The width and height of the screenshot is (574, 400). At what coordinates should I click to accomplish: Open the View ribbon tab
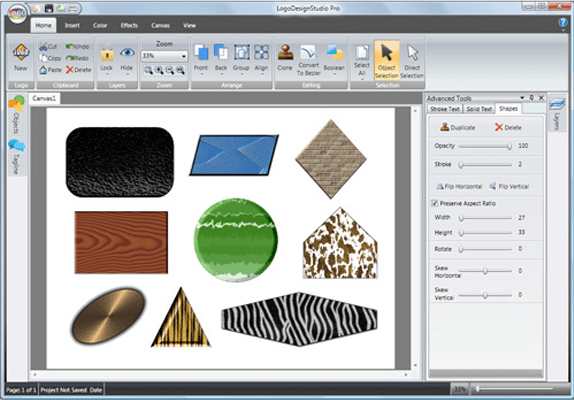click(189, 25)
